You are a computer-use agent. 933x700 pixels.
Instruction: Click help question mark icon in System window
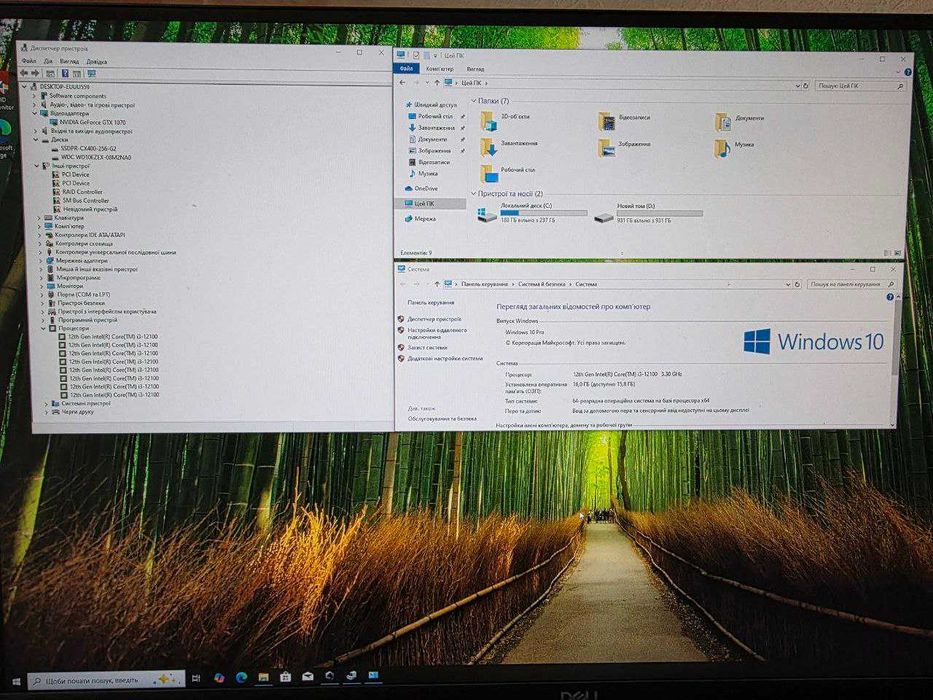pos(890,297)
